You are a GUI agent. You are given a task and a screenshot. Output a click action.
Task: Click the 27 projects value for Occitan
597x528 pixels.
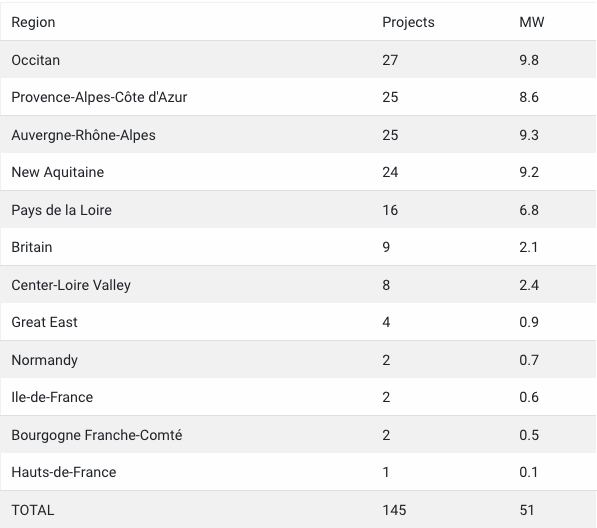pos(390,60)
